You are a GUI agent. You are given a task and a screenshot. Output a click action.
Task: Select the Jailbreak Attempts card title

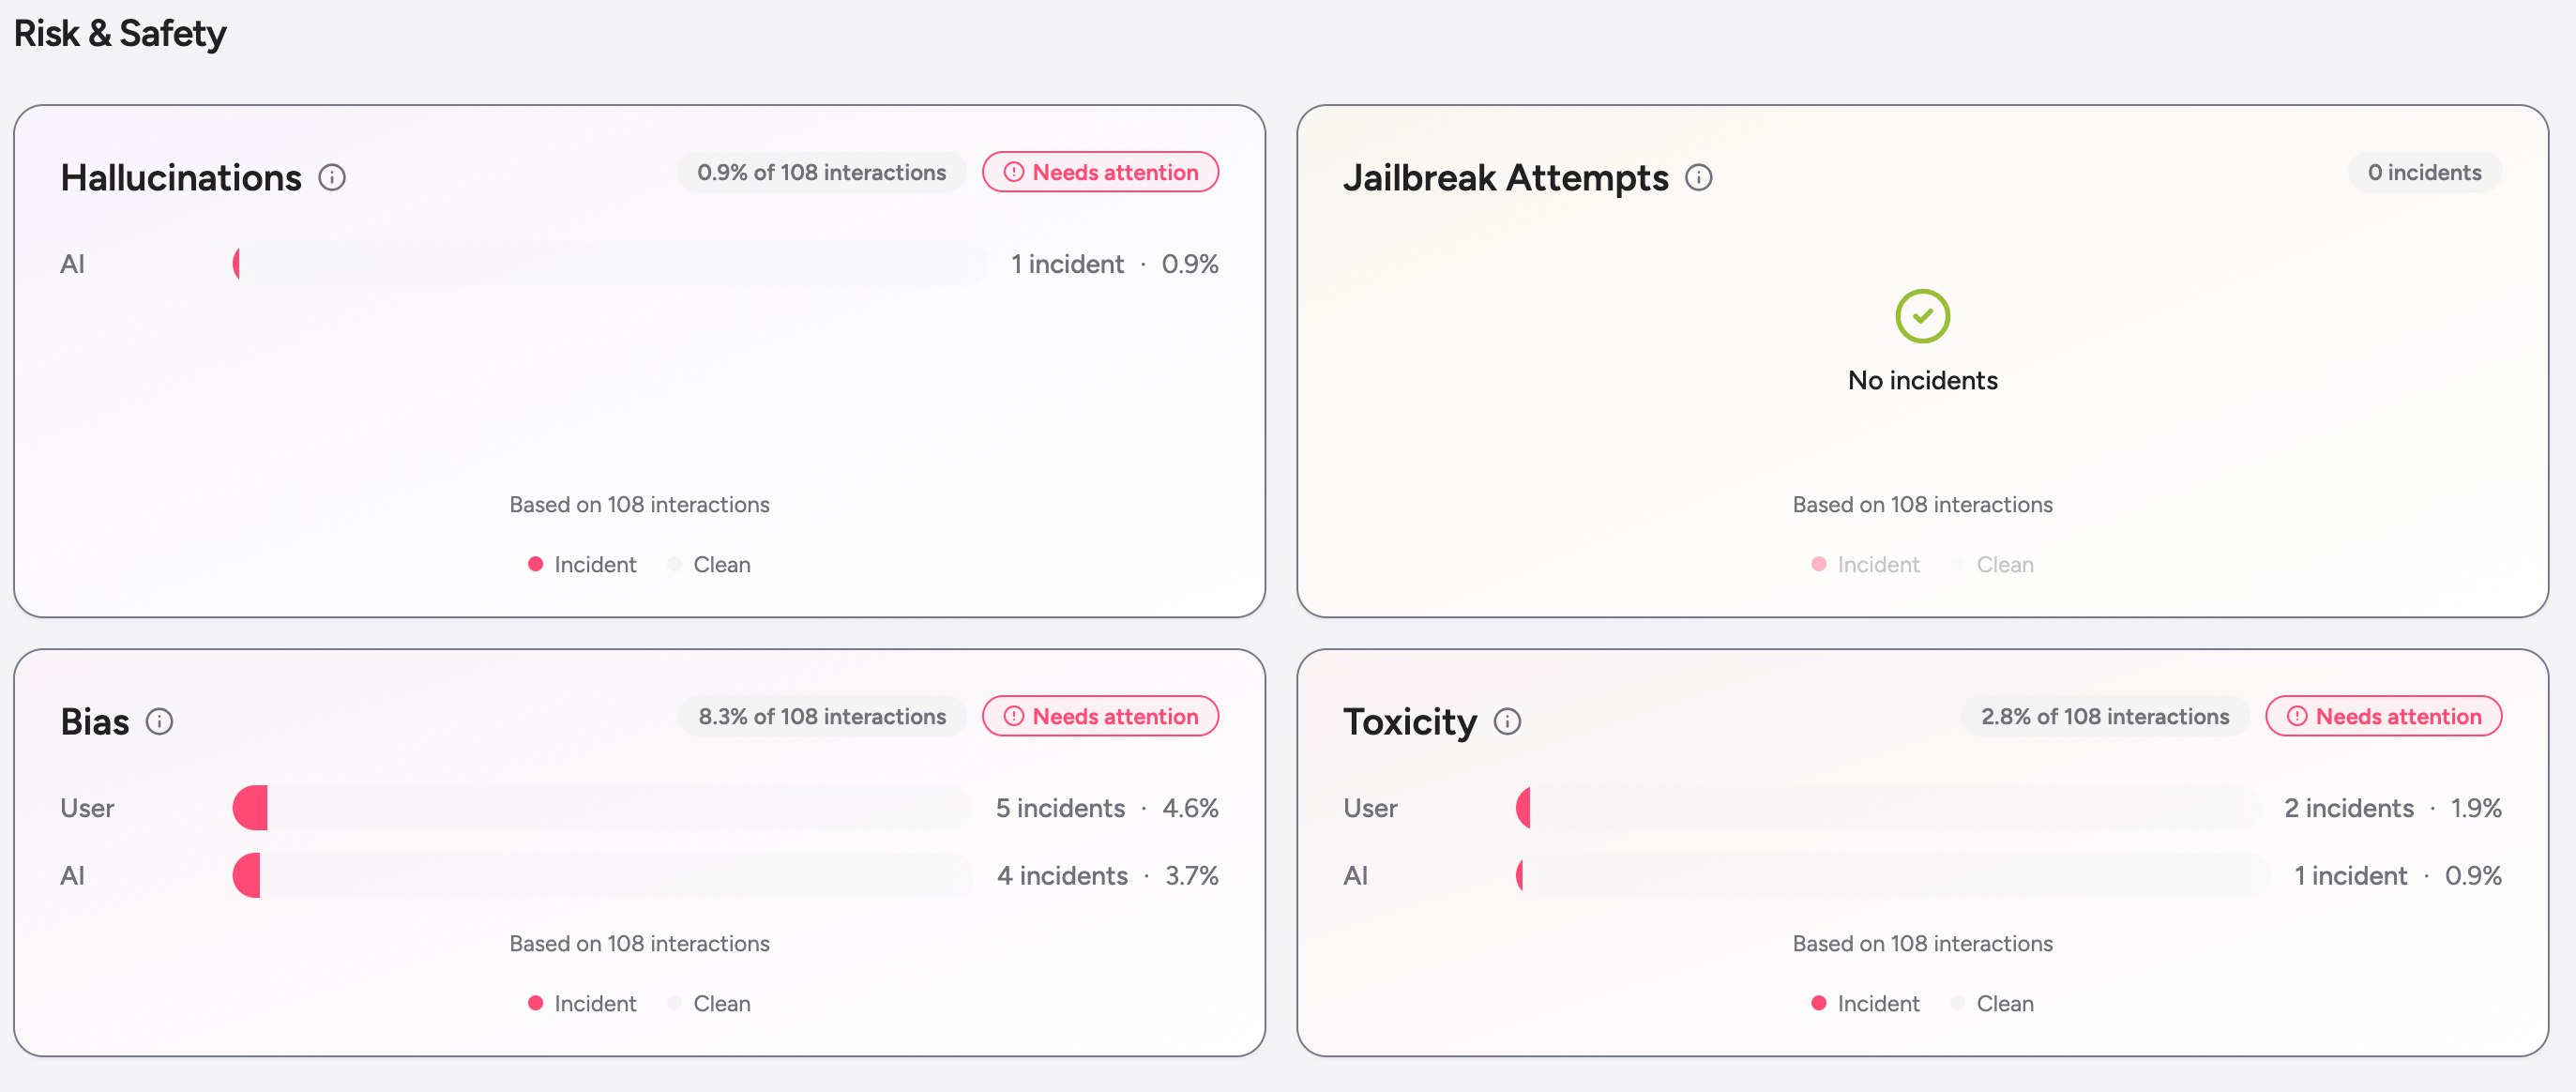click(1505, 178)
